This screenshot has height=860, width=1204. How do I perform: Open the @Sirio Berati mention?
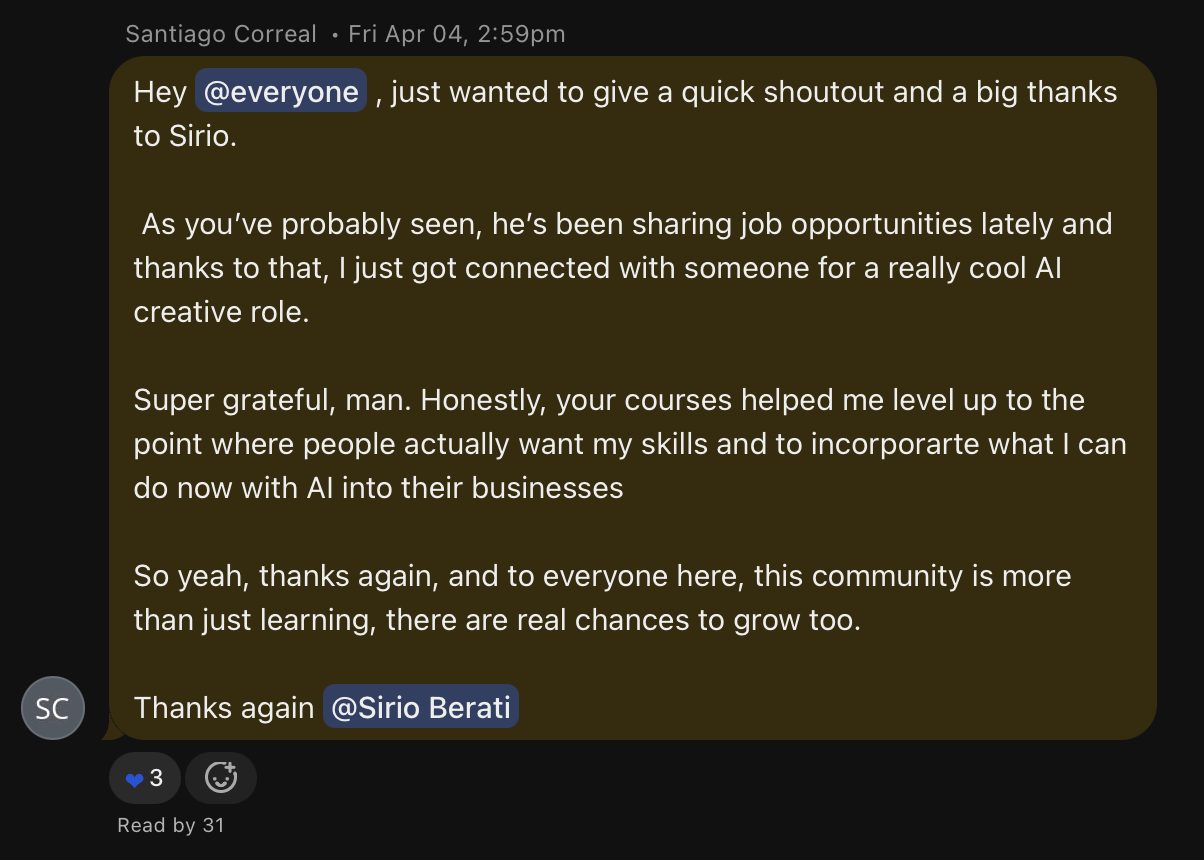pos(420,708)
